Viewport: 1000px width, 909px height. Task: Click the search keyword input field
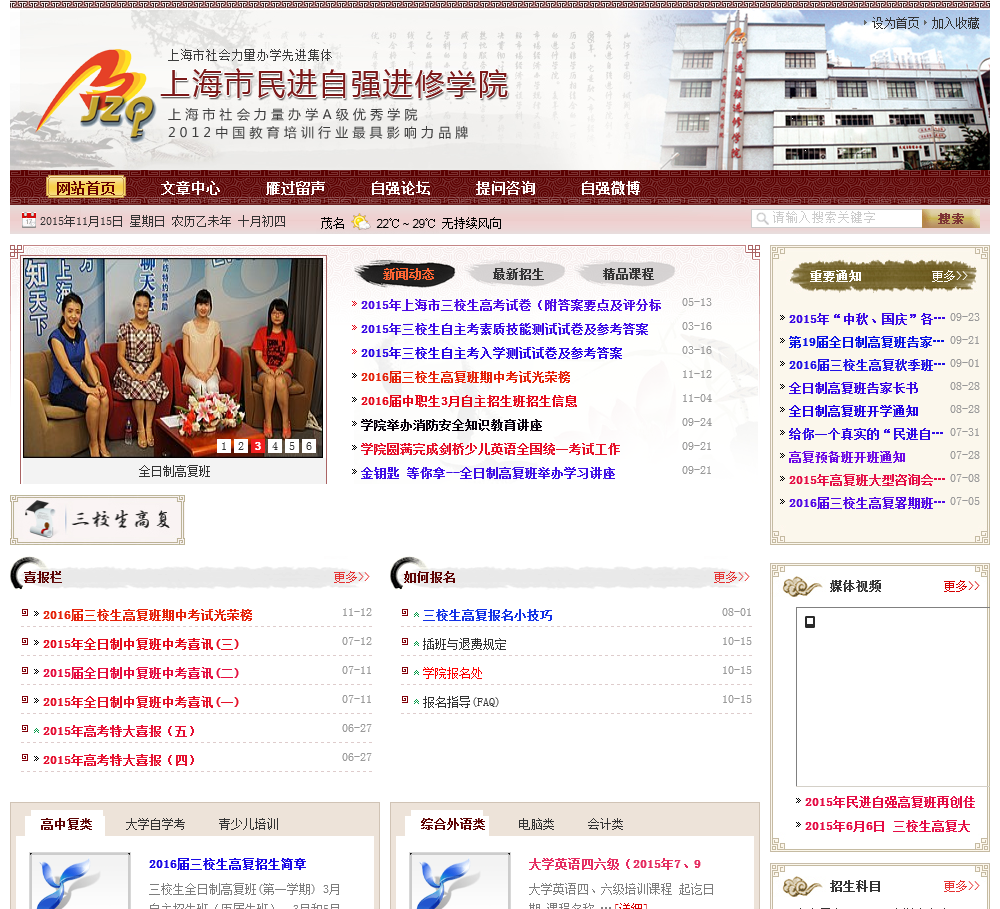[837, 218]
